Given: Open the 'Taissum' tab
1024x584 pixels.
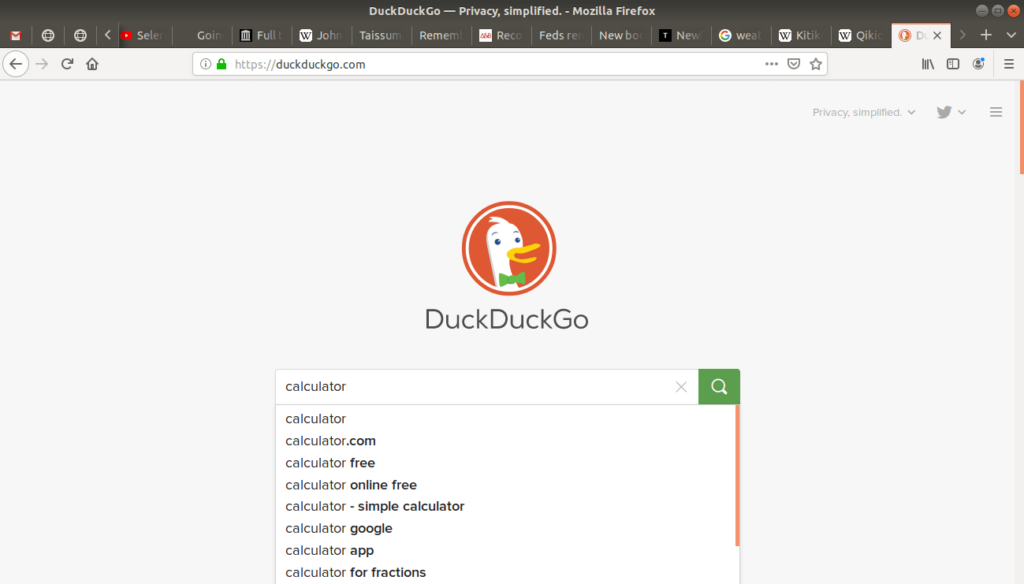Looking at the screenshot, I should pos(381,35).
